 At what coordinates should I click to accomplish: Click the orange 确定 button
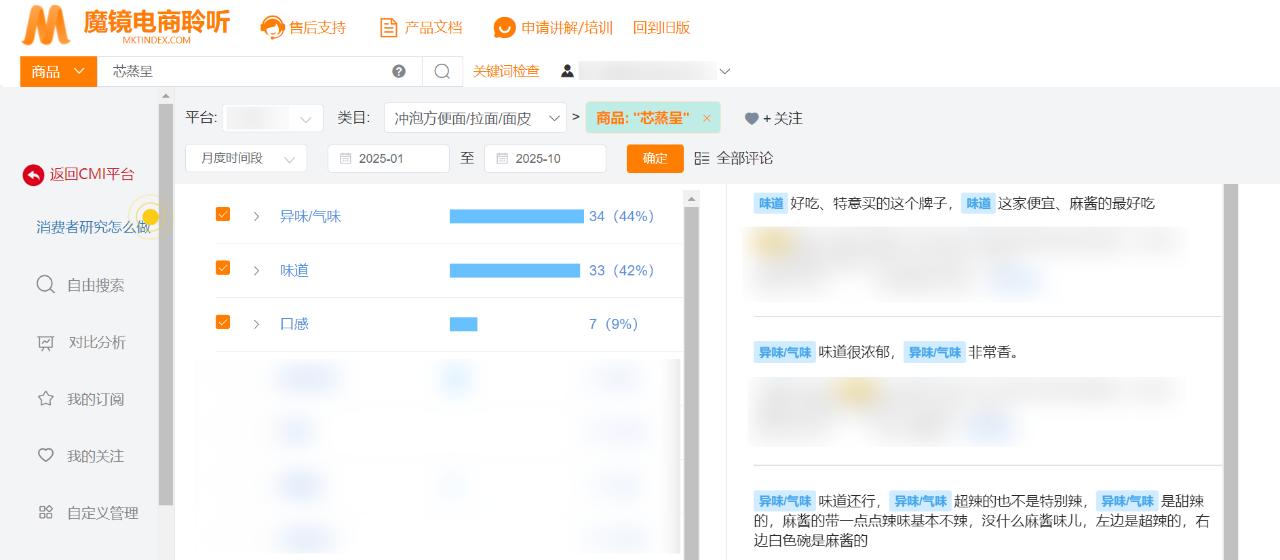click(655, 158)
